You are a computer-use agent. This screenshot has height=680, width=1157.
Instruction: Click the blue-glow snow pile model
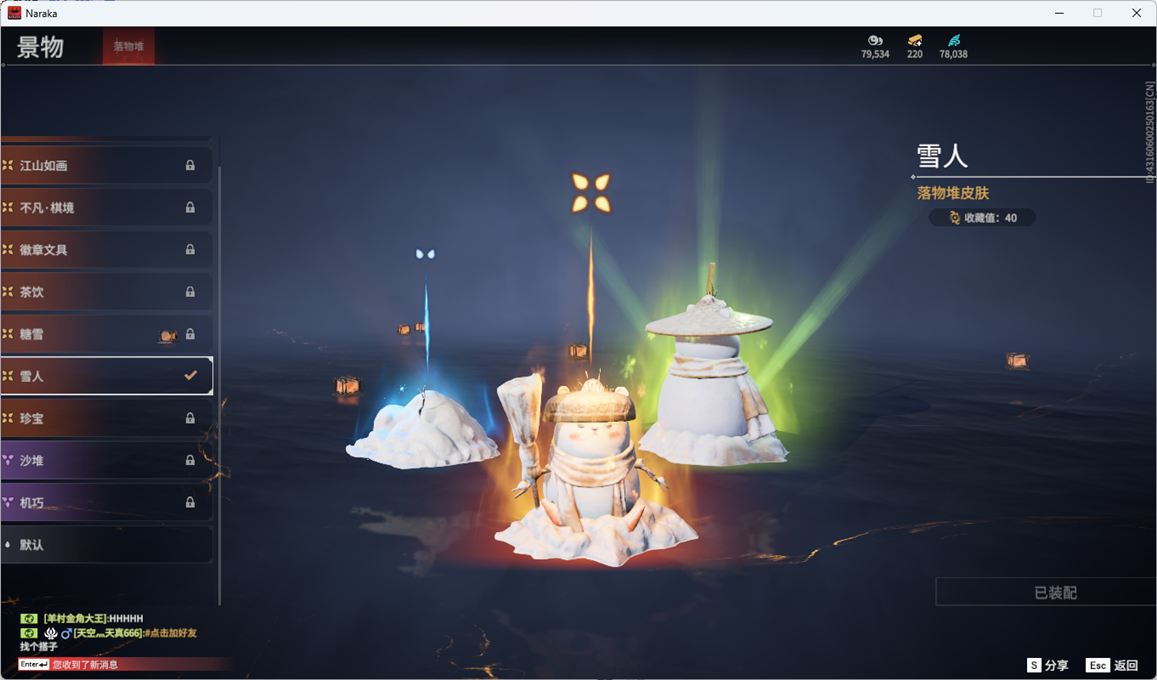pos(423,429)
